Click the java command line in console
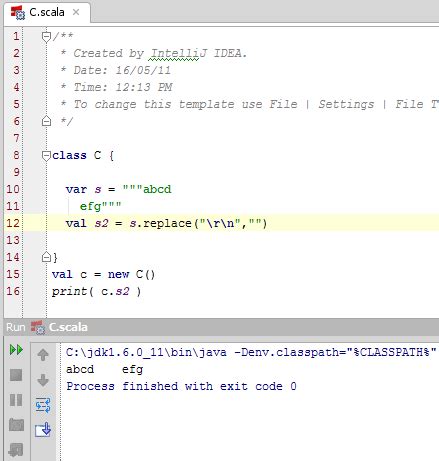Image resolution: width=439 pixels, height=461 pixels. coord(251,352)
